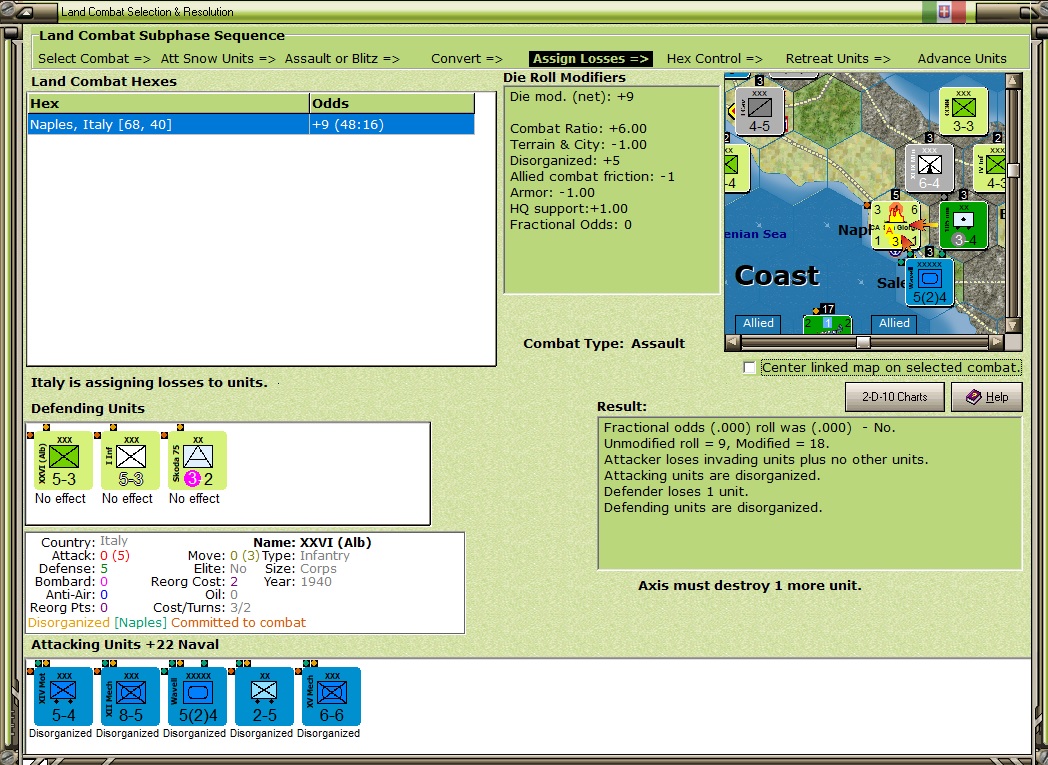Image resolution: width=1048 pixels, height=765 pixels.
Task: Click the left Allied label on the map
Action: (x=759, y=323)
